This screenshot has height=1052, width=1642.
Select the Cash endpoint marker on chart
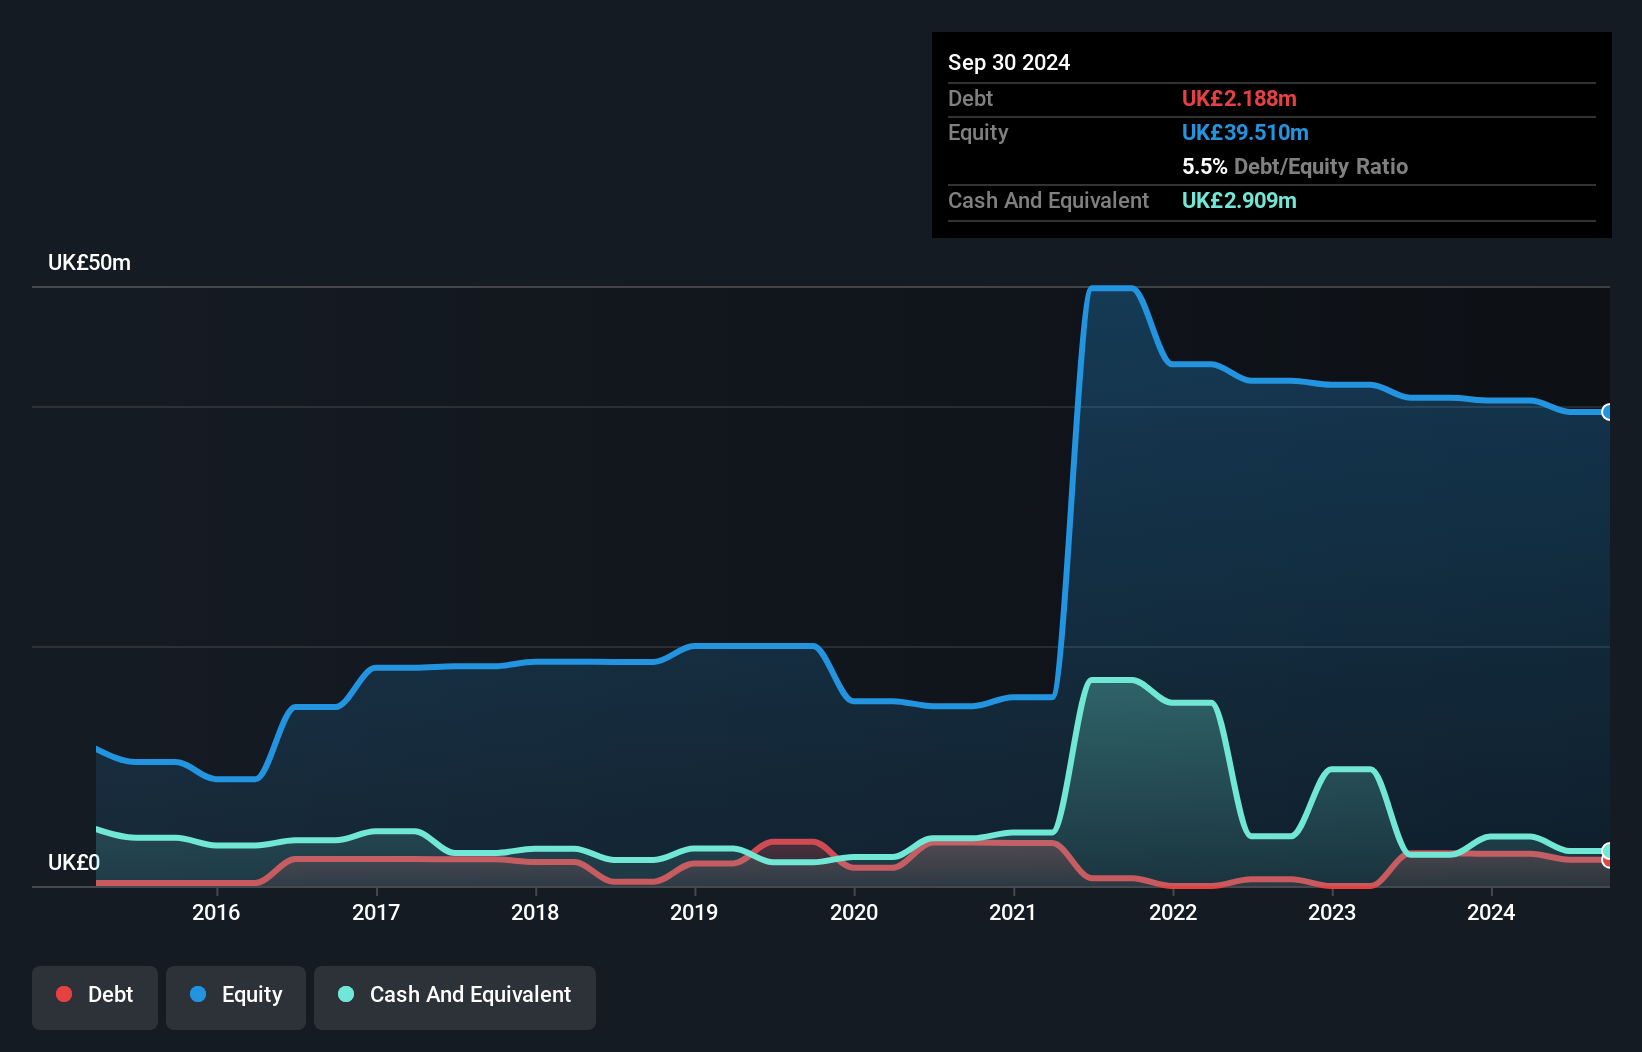click(x=1608, y=852)
